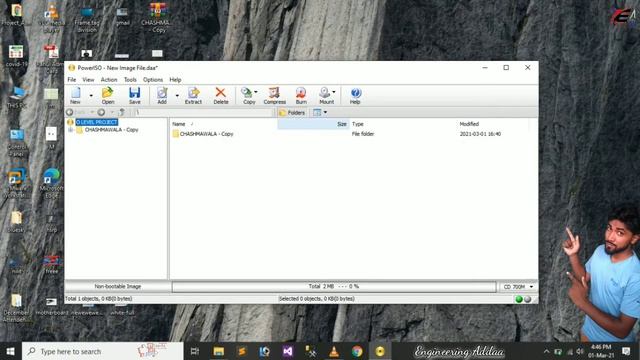Open the notification center icon
This screenshot has width=640, height=360.
coord(626,351)
